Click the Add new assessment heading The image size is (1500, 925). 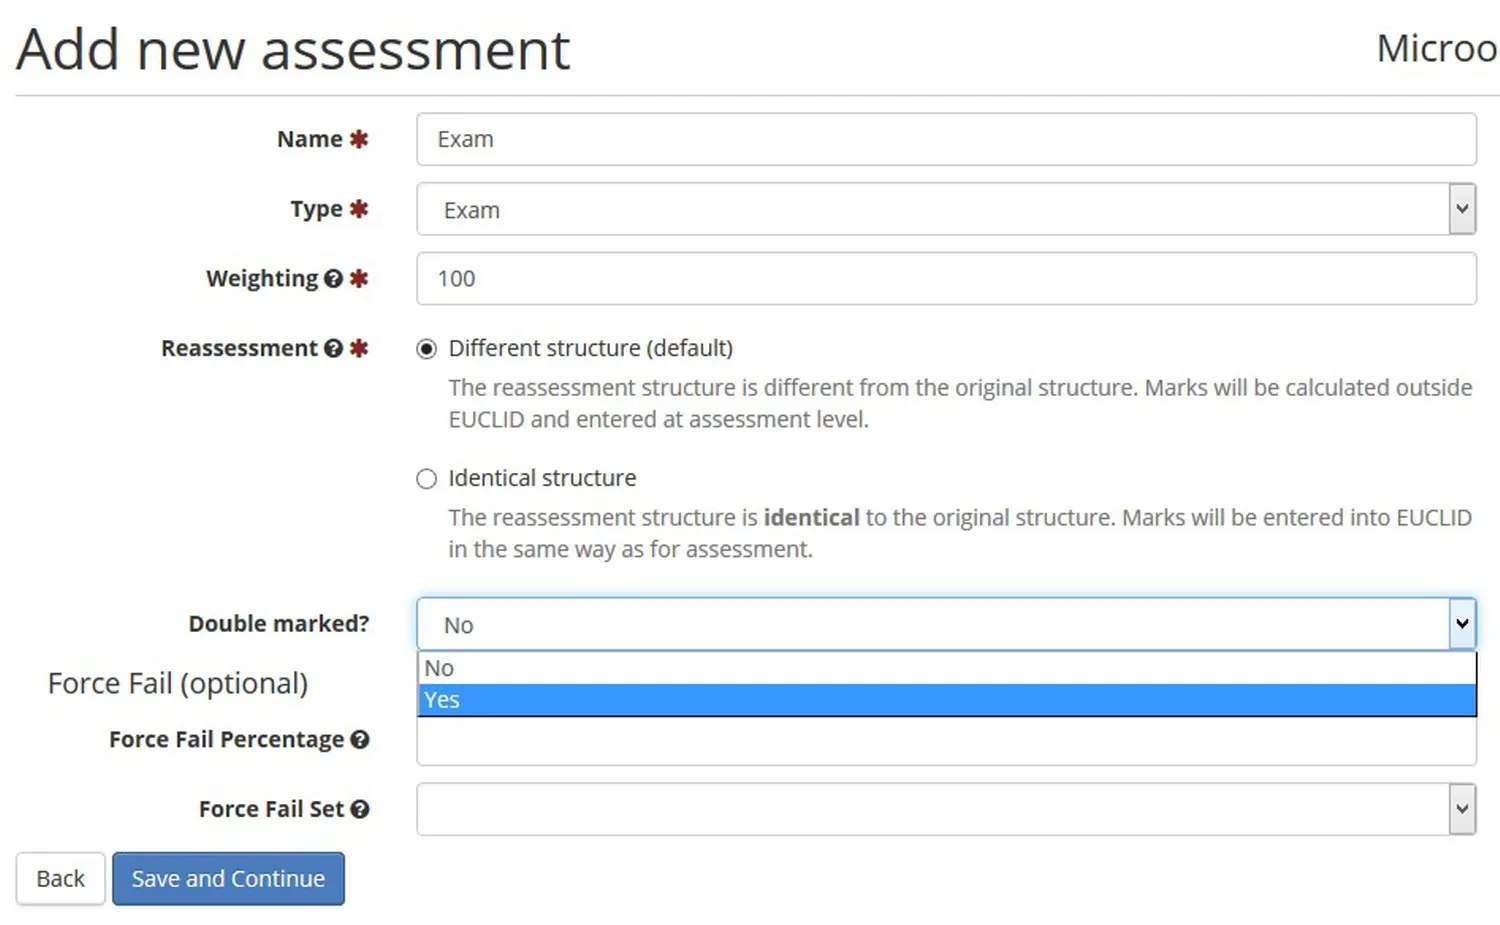pos(293,49)
